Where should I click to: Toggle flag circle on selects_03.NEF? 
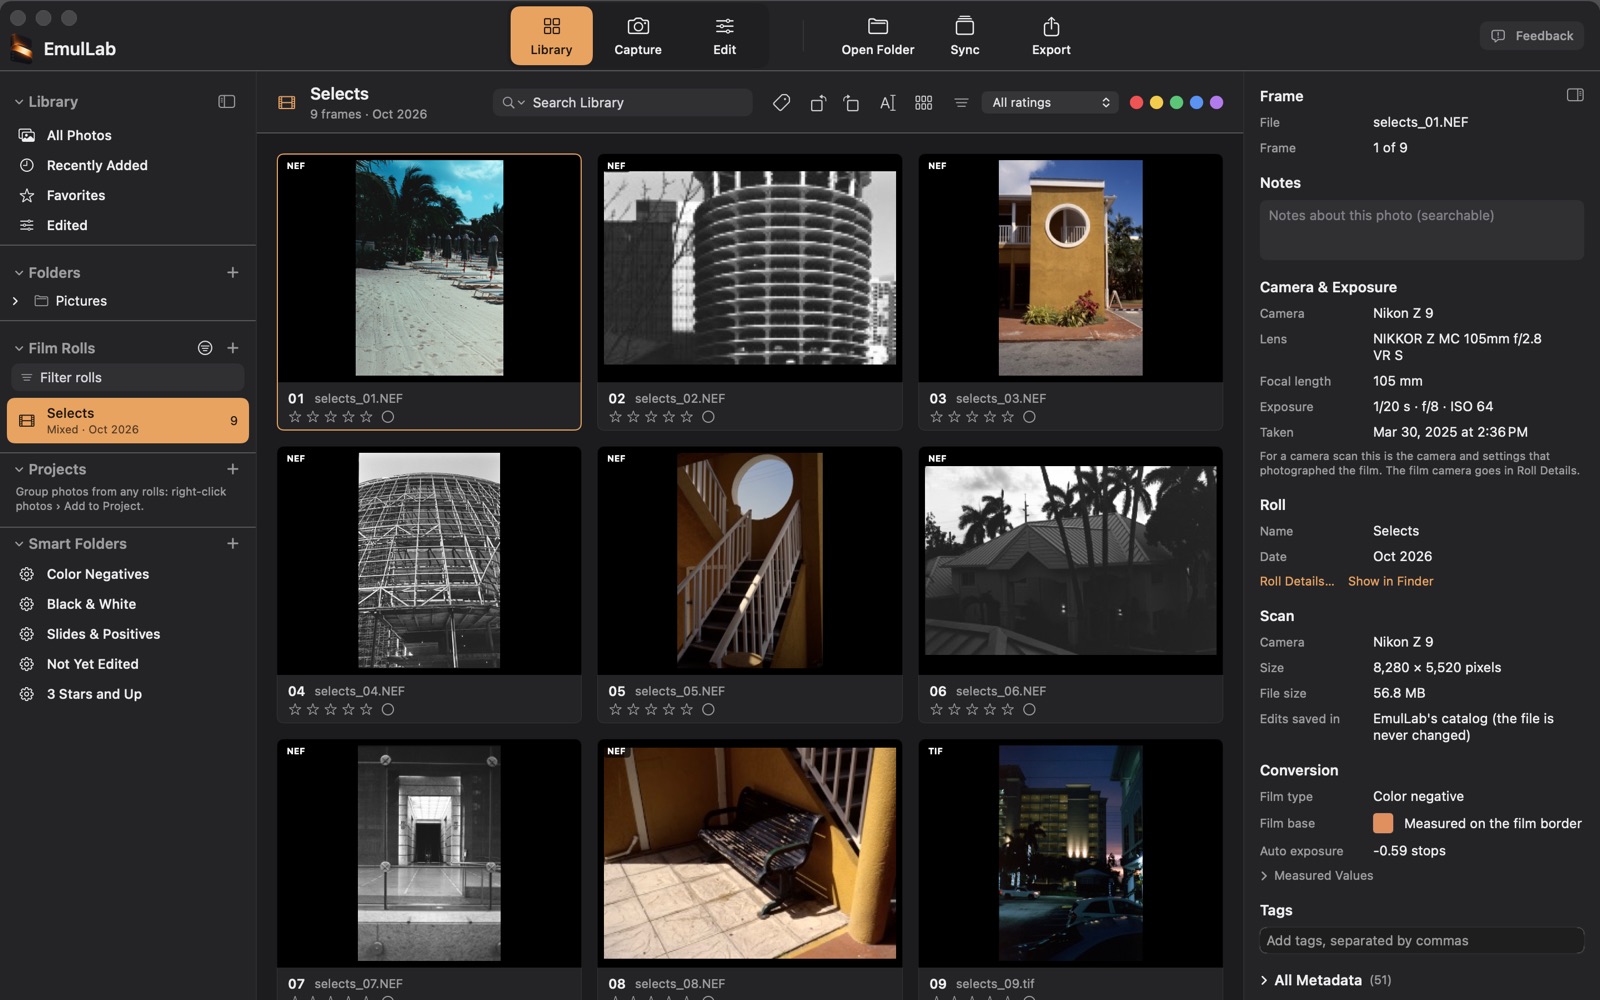click(x=1029, y=417)
